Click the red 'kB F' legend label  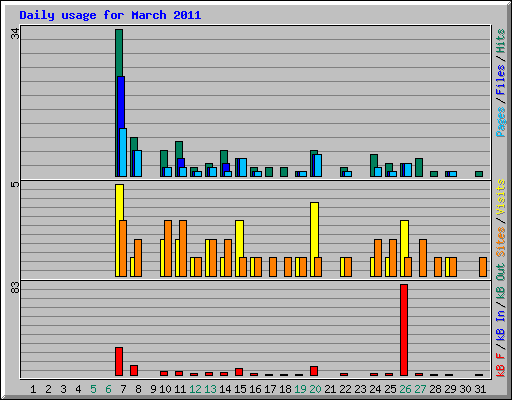click(x=500, y=365)
